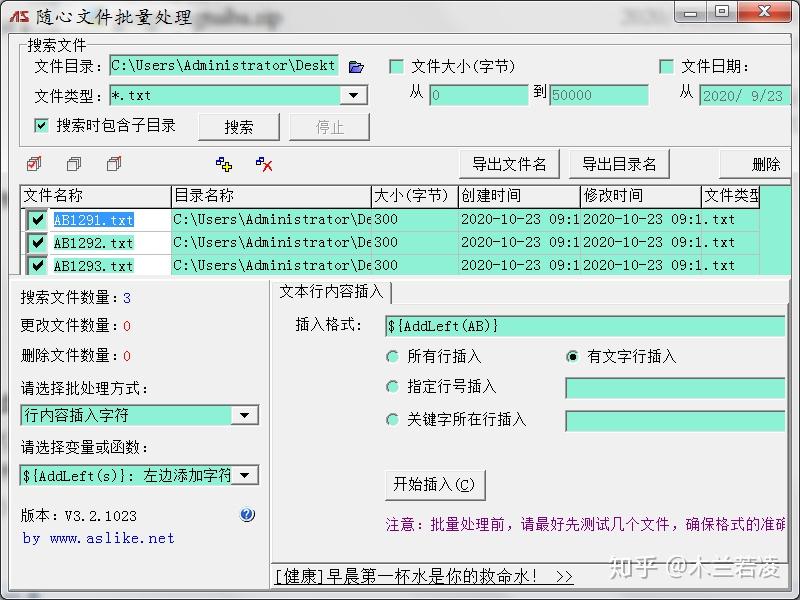The height and width of the screenshot is (600, 800).
Task: Enable the 文件大小(字节) checkbox
Action: 396,63
